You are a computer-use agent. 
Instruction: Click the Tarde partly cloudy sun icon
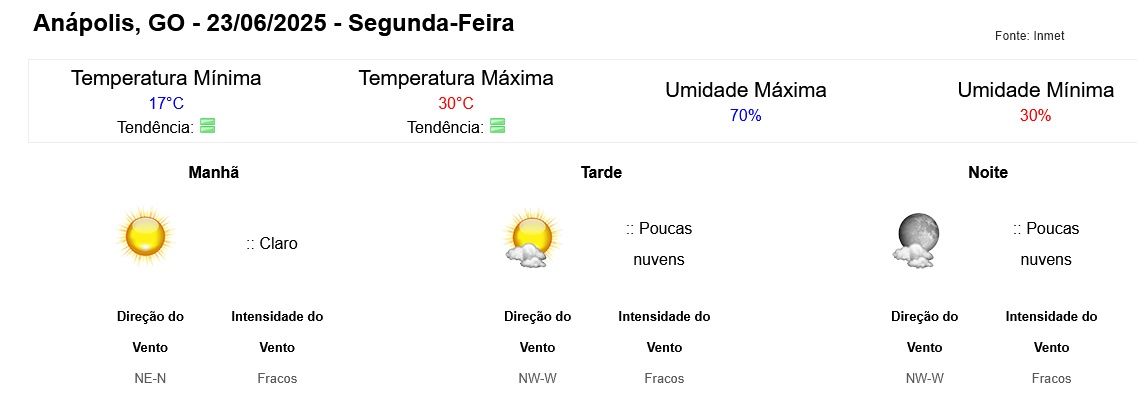tap(532, 239)
